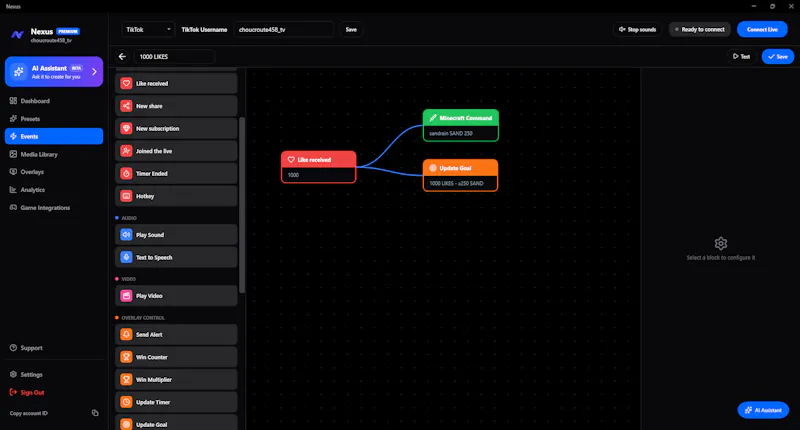Add the Joined the live trigger

click(x=176, y=151)
